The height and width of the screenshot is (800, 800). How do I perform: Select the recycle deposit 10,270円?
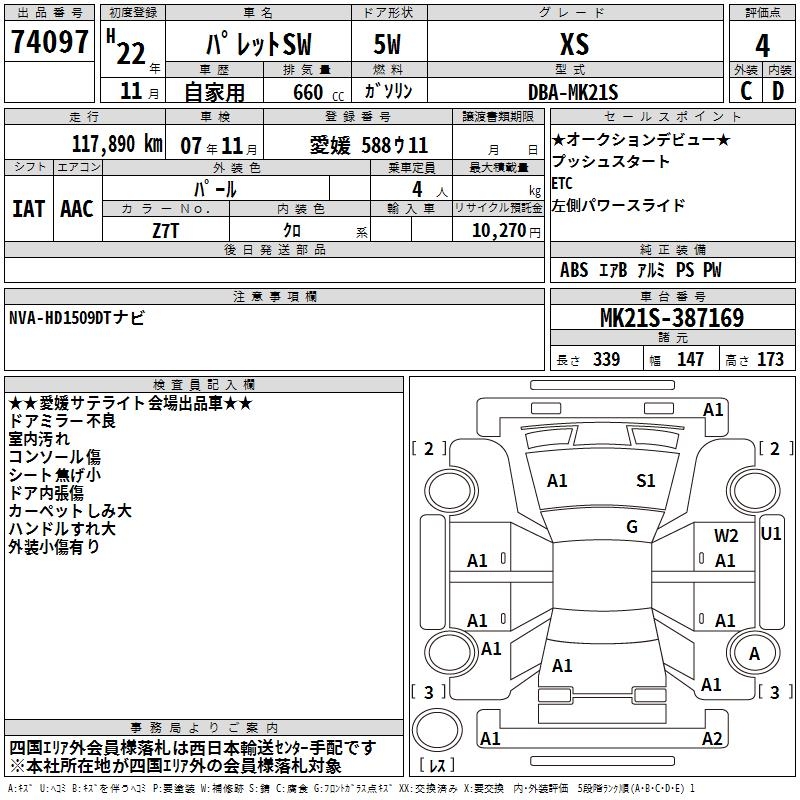(x=506, y=231)
